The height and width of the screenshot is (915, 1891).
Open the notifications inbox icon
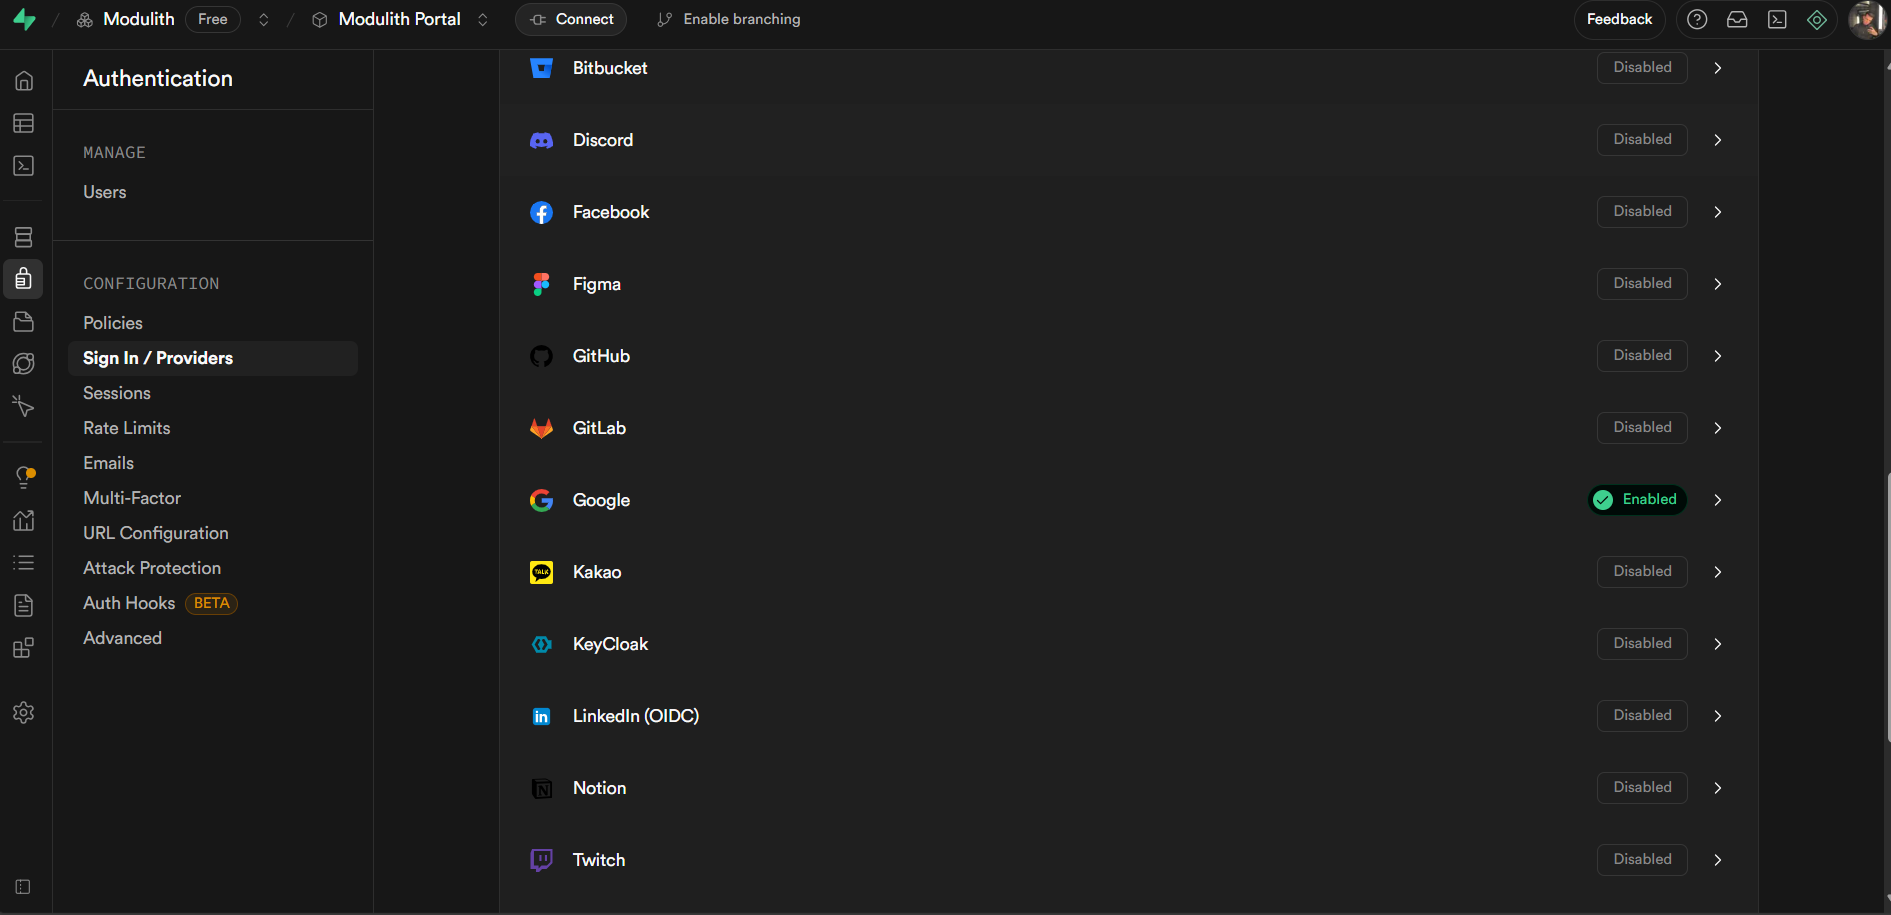1737,20
